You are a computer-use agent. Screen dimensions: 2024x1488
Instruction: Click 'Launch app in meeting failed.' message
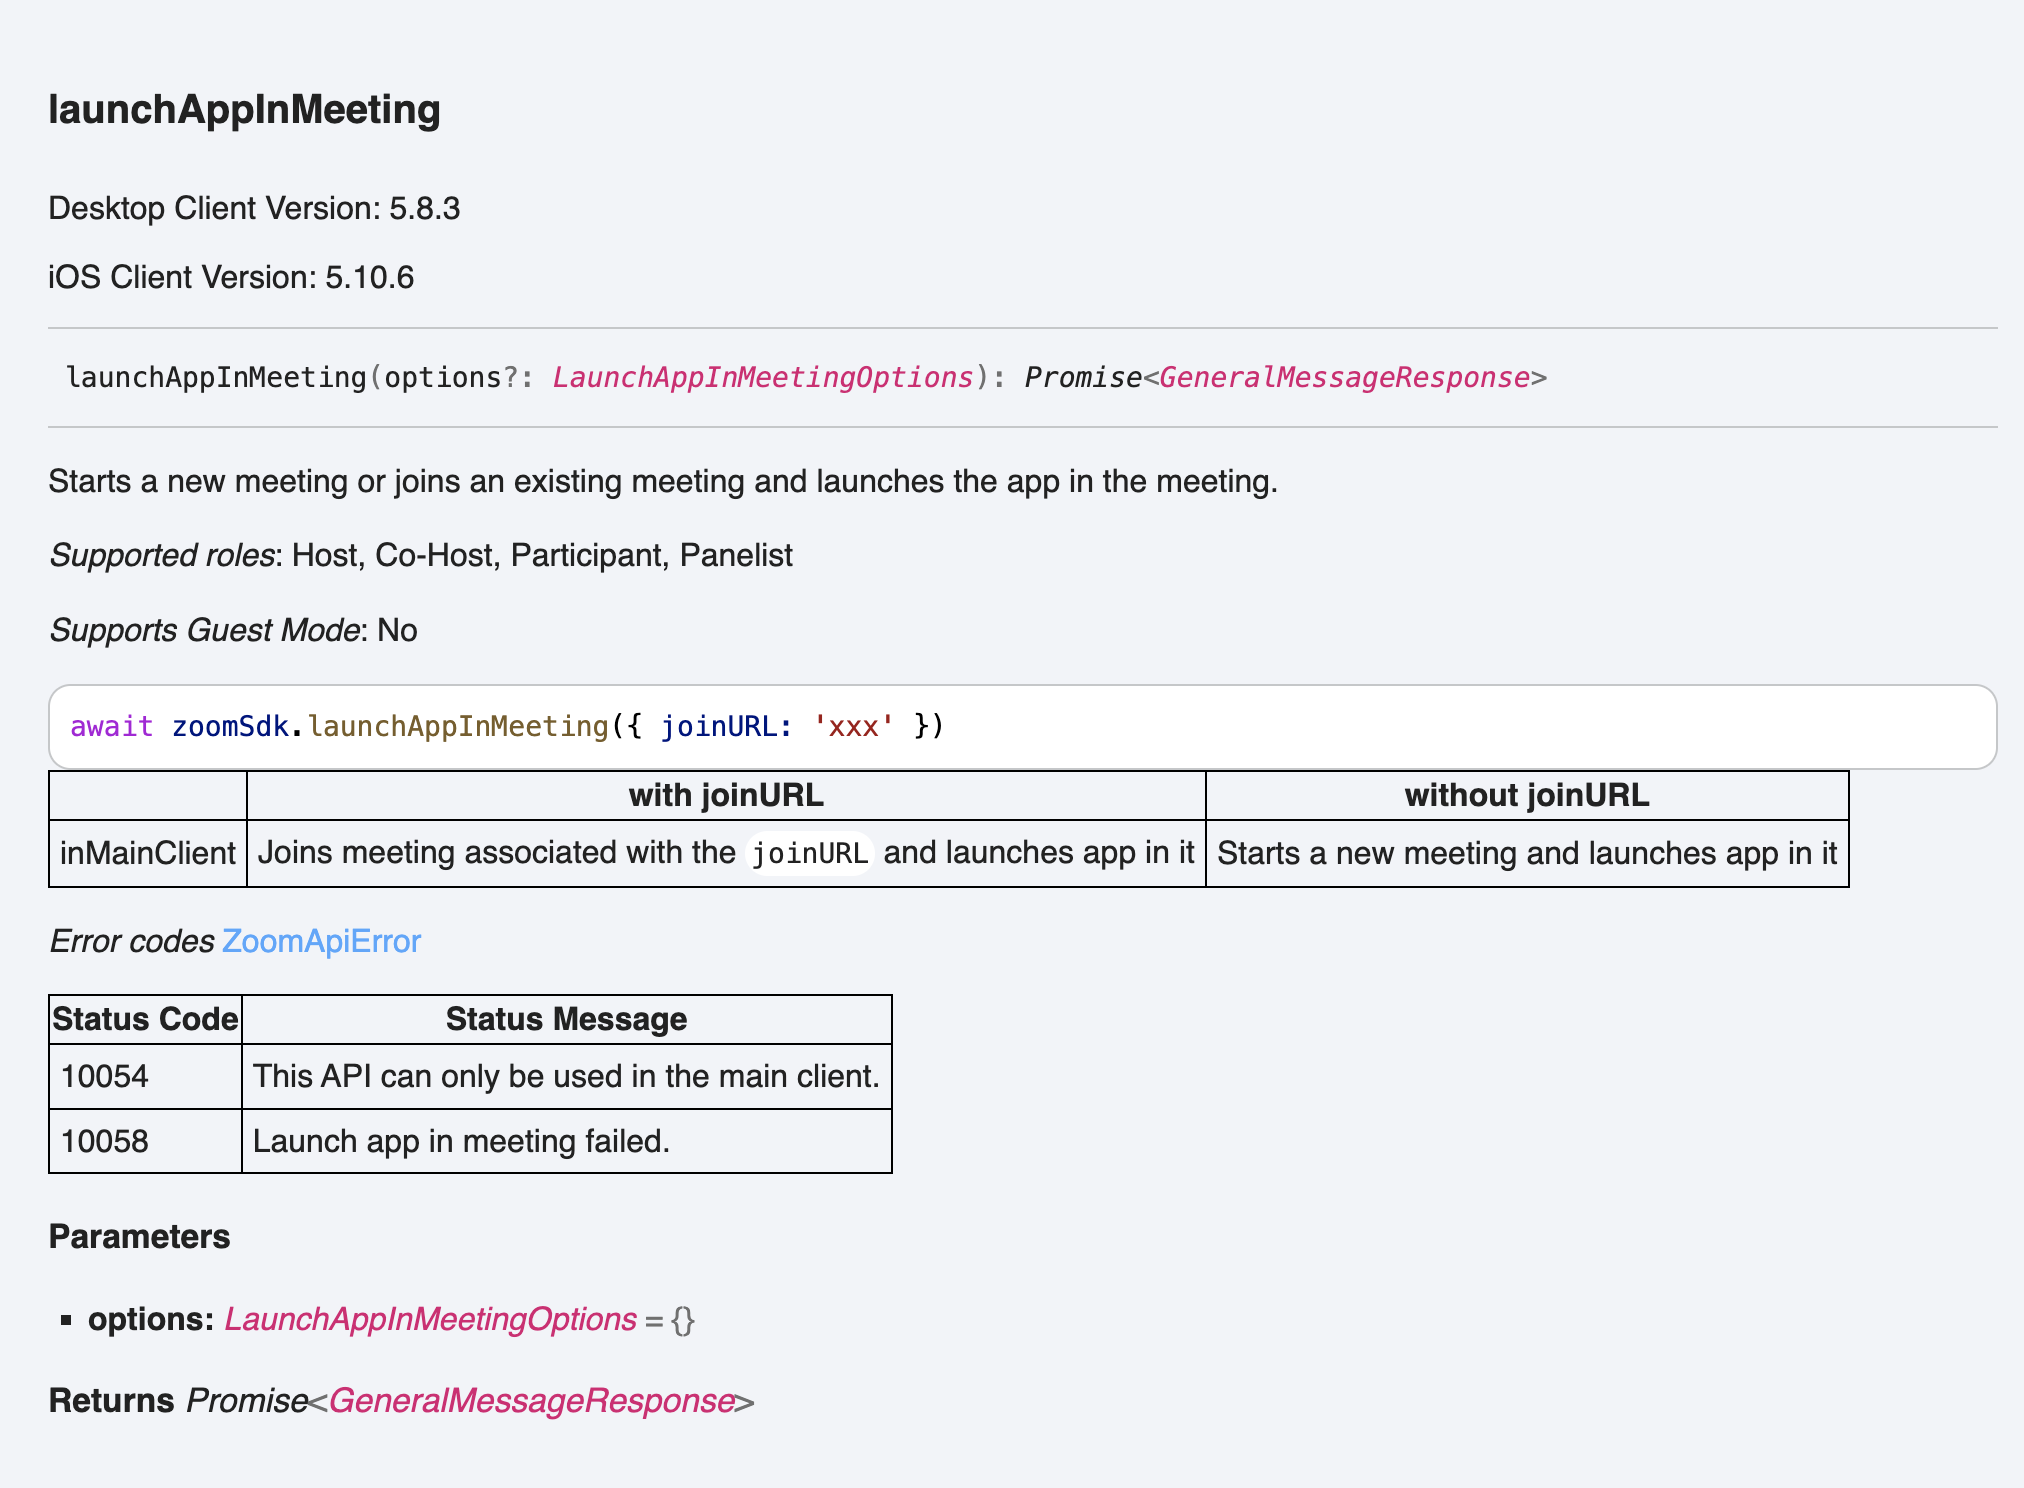click(461, 1142)
